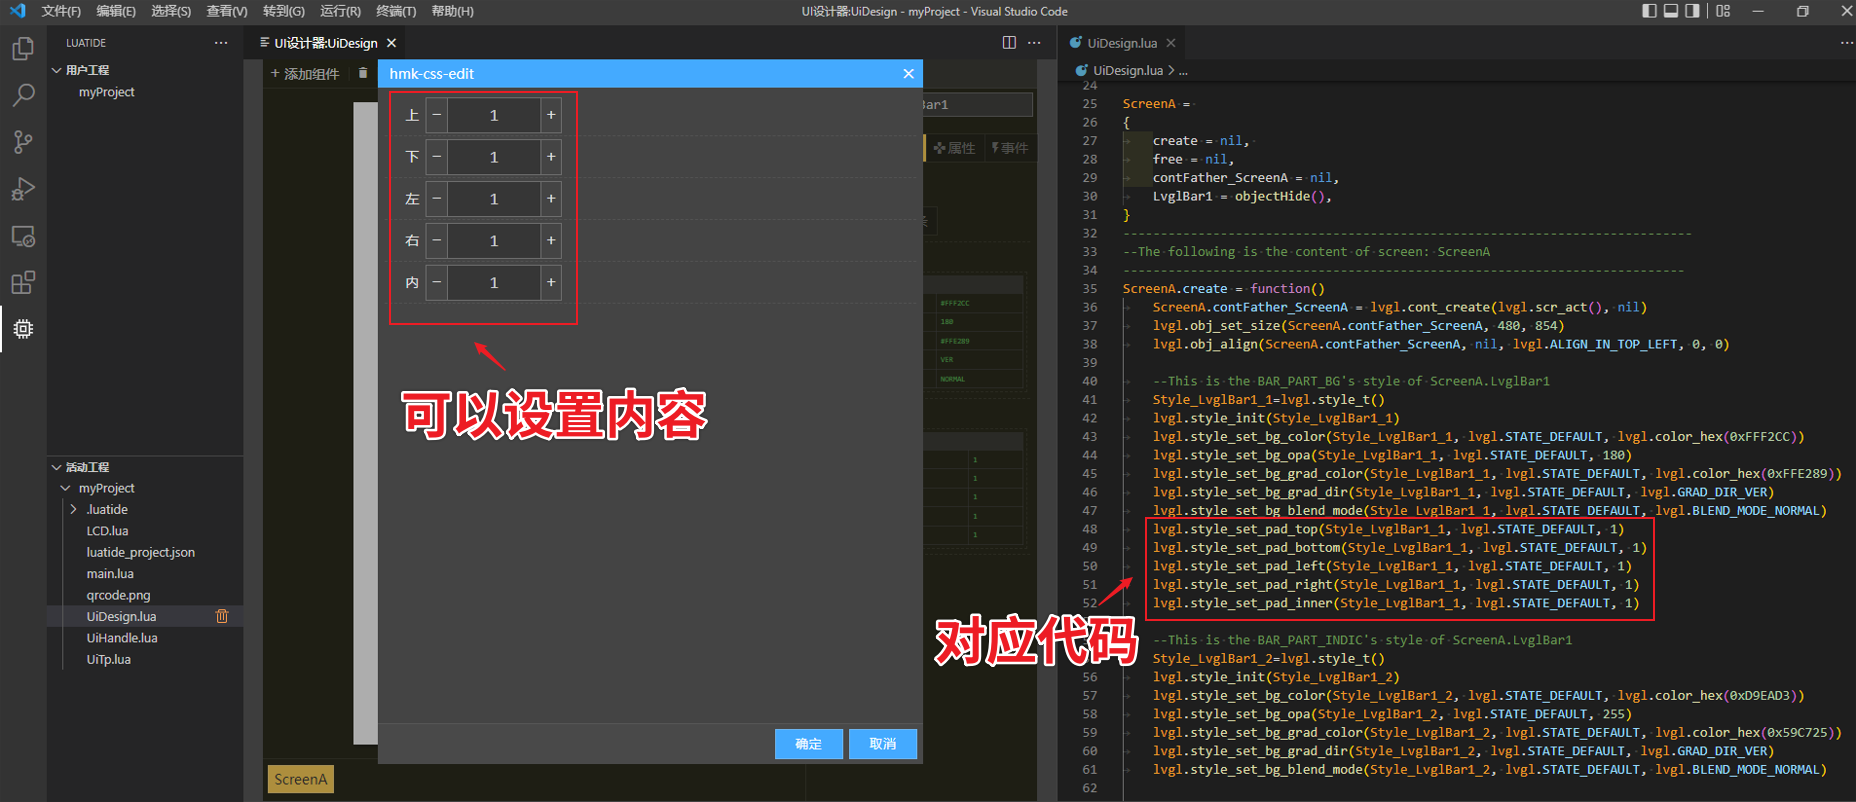
Task: Delete UiDesign.lua using trash icon
Action: [222, 617]
